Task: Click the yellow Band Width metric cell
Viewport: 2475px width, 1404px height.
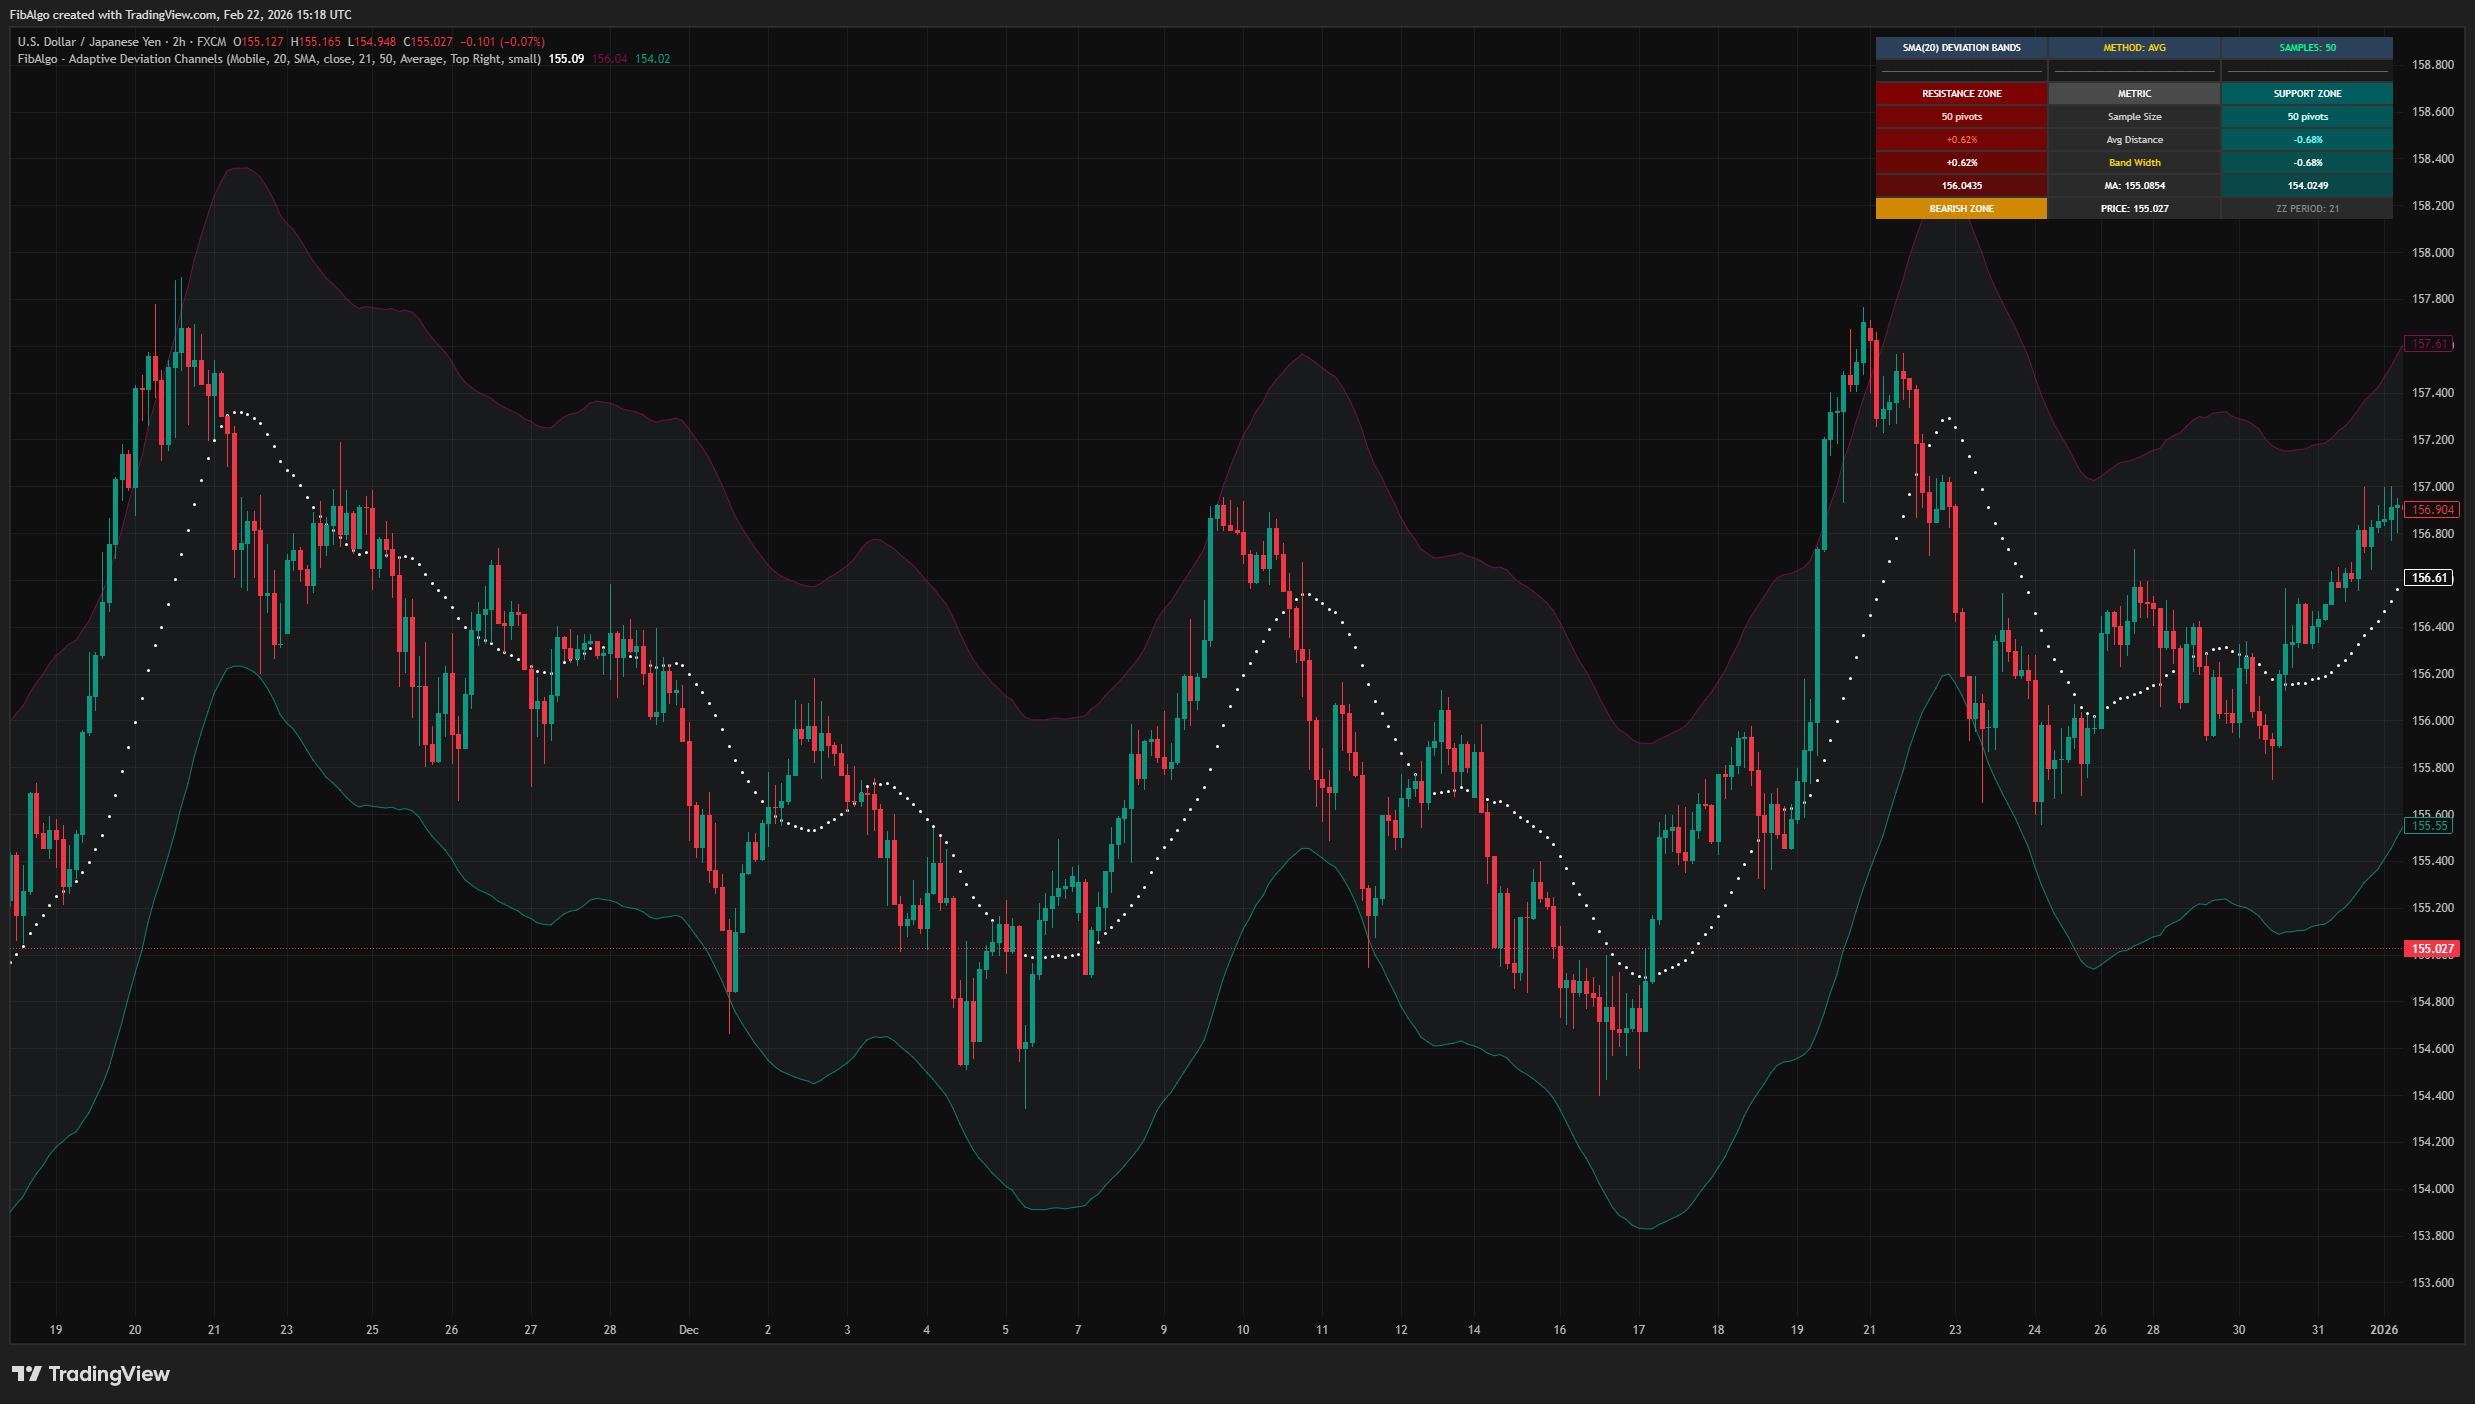Action: click(x=2134, y=163)
